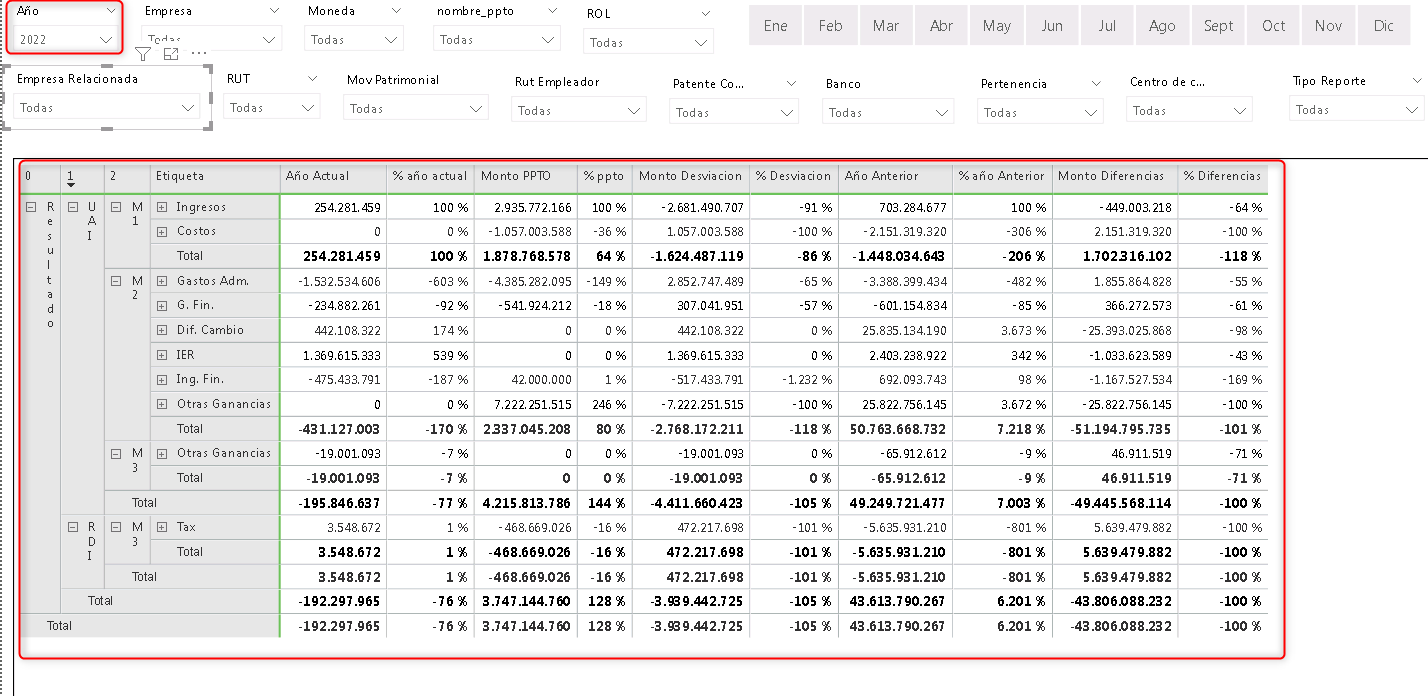Select the Abr month button
The height and width of the screenshot is (696, 1428).
pyautogui.click(x=941, y=26)
